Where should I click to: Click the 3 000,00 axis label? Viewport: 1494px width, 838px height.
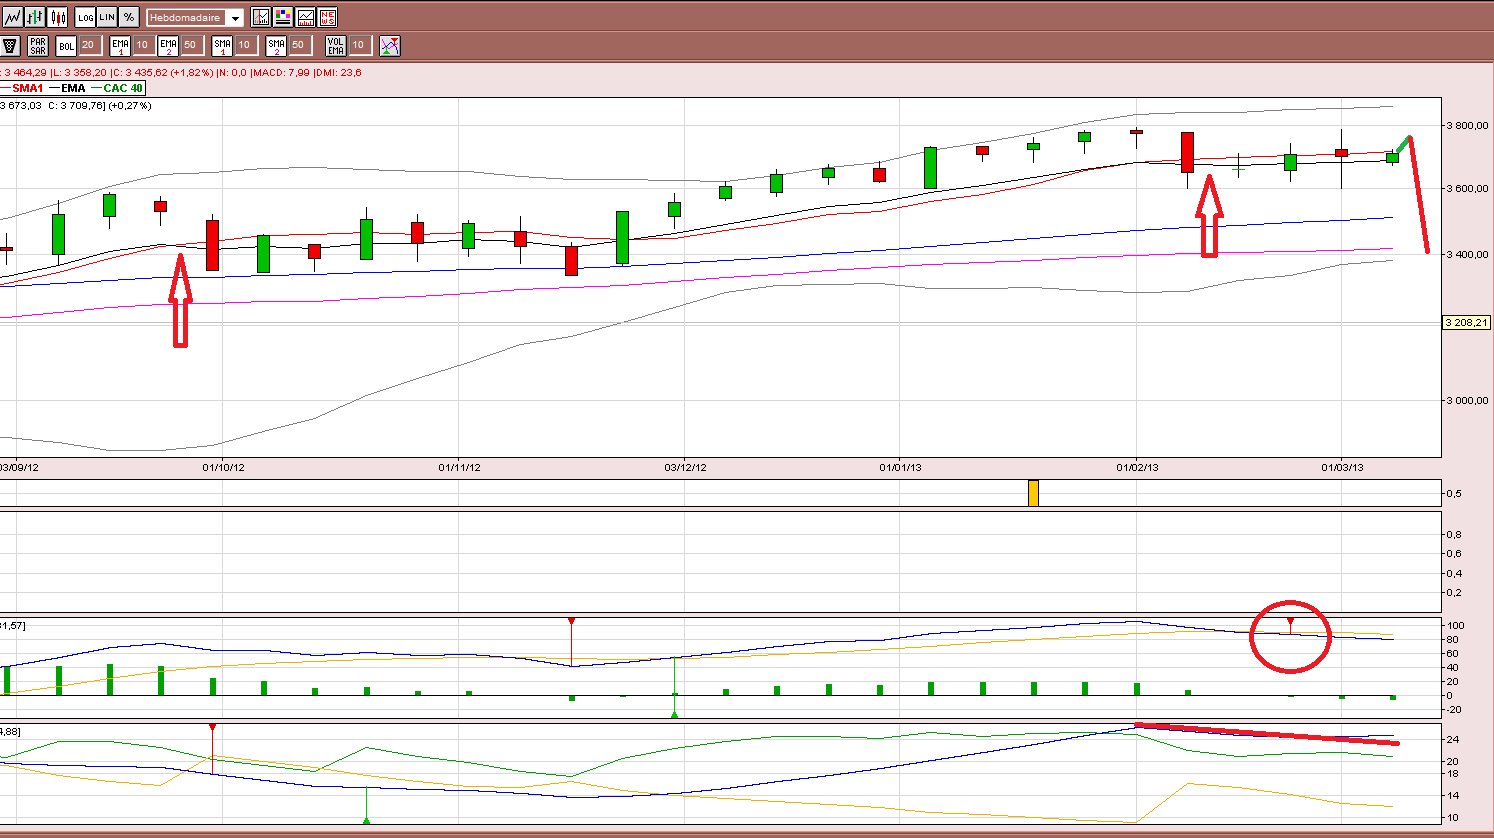[1467, 400]
